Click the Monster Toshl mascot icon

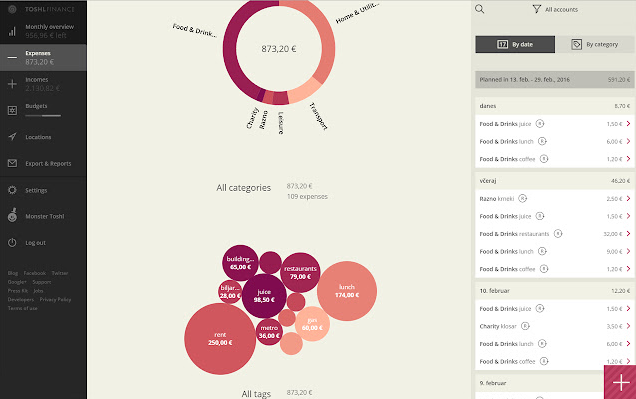click(x=12, y=215)
